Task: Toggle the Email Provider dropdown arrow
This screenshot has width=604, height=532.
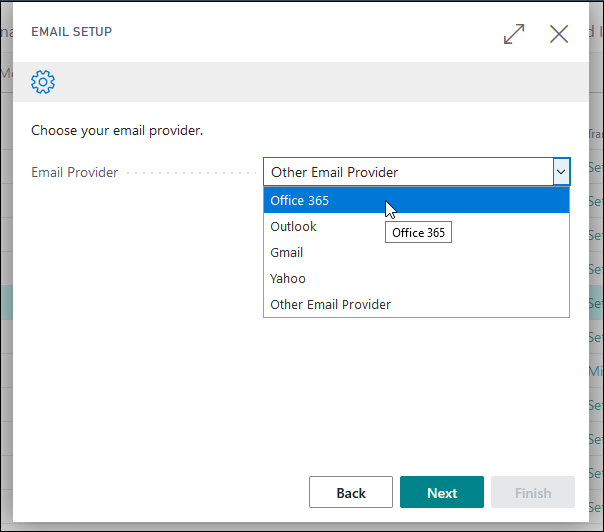Action: pos(561,172)
